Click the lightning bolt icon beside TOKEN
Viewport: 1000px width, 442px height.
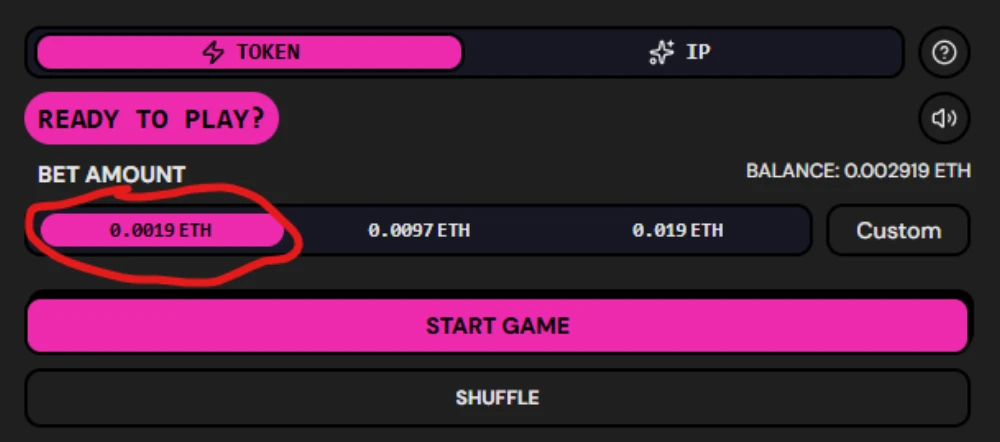click(x=213, y=52)
